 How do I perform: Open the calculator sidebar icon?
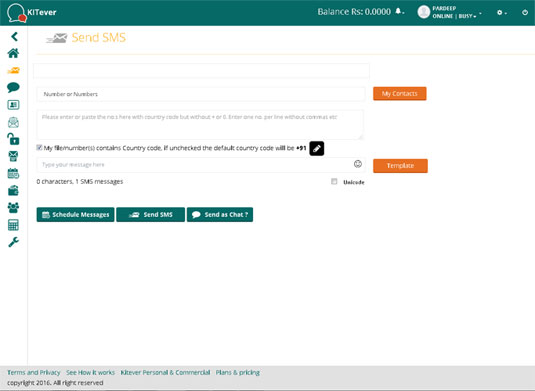pyautogui.click(x=13, y=225)
